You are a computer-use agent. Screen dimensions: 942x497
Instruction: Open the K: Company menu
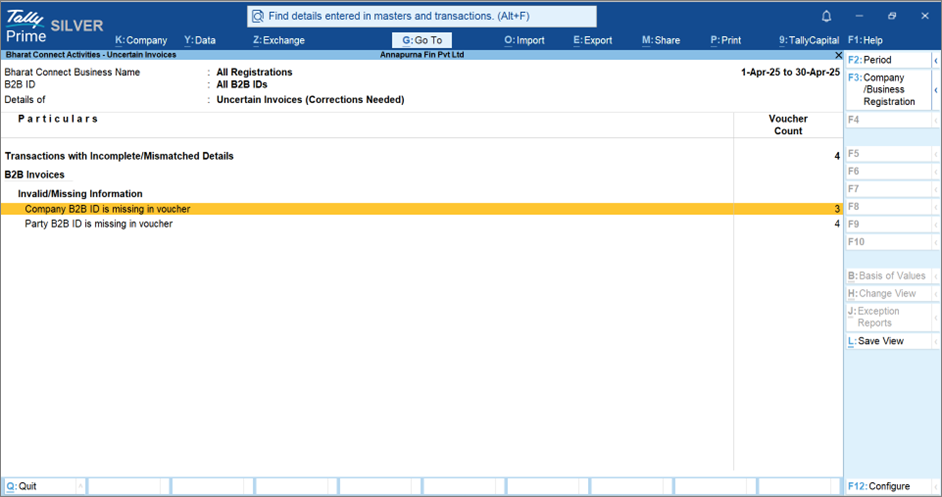point(141,40)
